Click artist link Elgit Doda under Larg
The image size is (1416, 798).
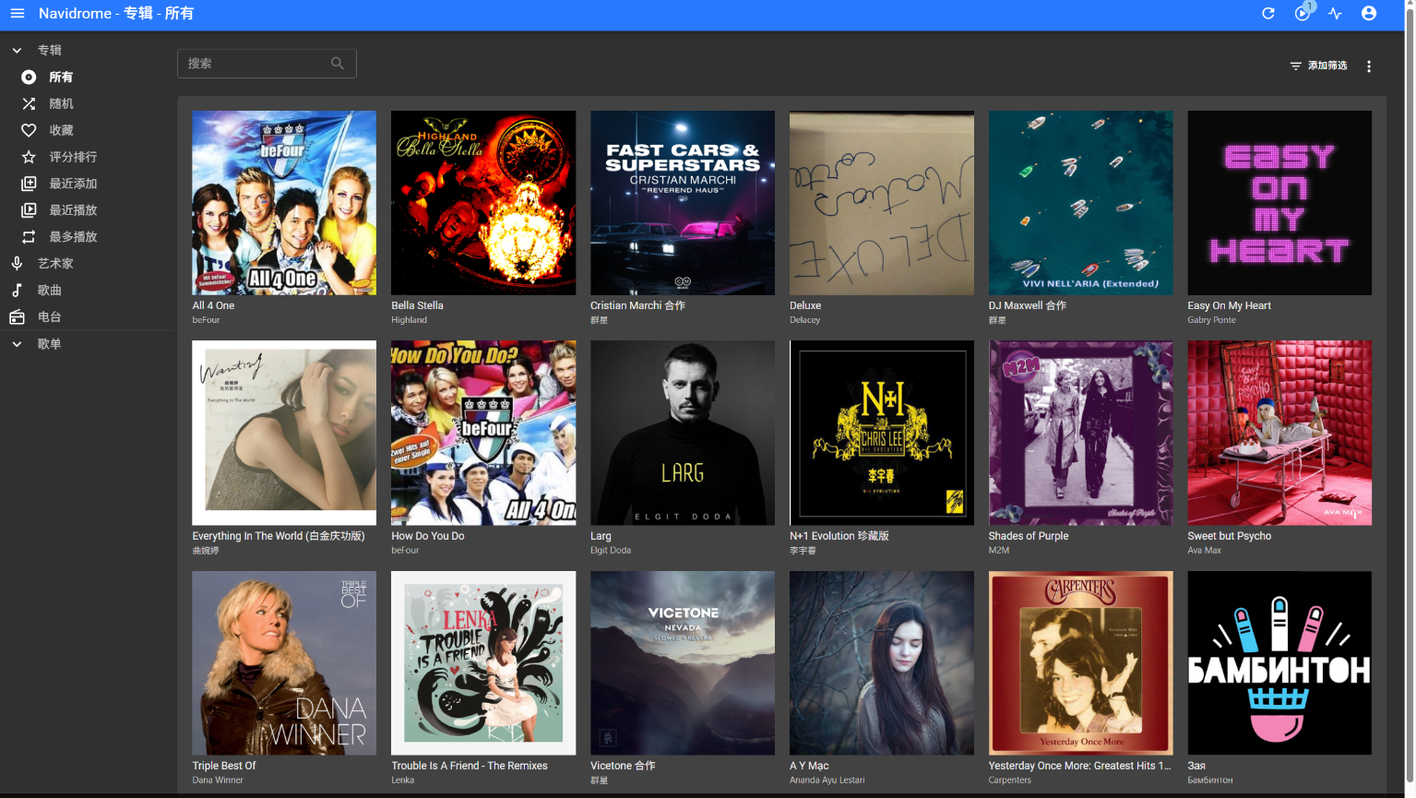pos(611,550)
